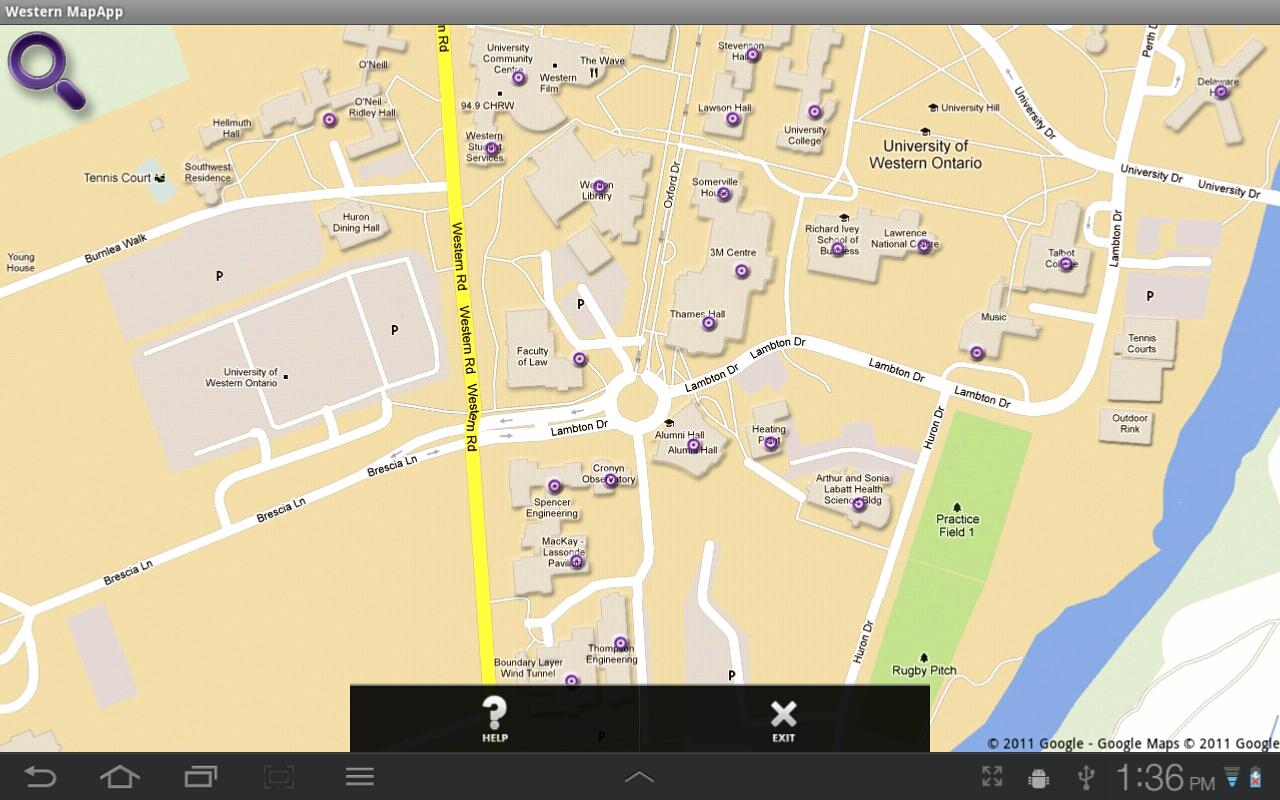Viewport: 1280px width, 800px height.
Task: Tap the O'Neil-Ridley Hall marker
Action: [329, 120]
